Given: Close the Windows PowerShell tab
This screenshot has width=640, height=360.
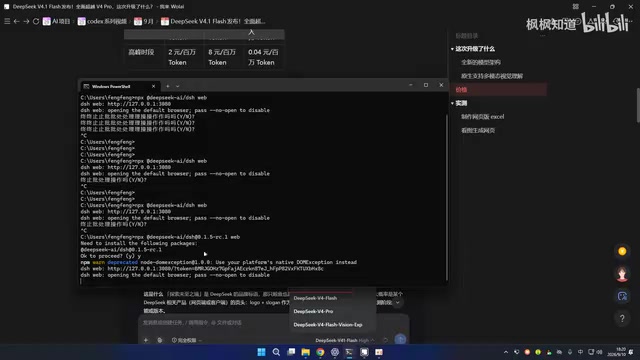Looking at the screenshot, I should click(x=153, y=86).
